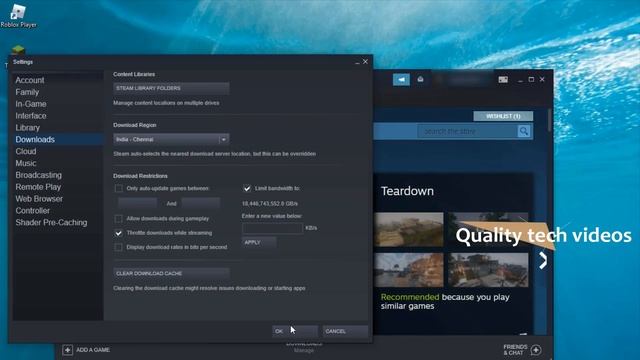Click the Steam announcements megaphone icon
The height and width of the screenshot is (360, 640).
pos(401,80)
